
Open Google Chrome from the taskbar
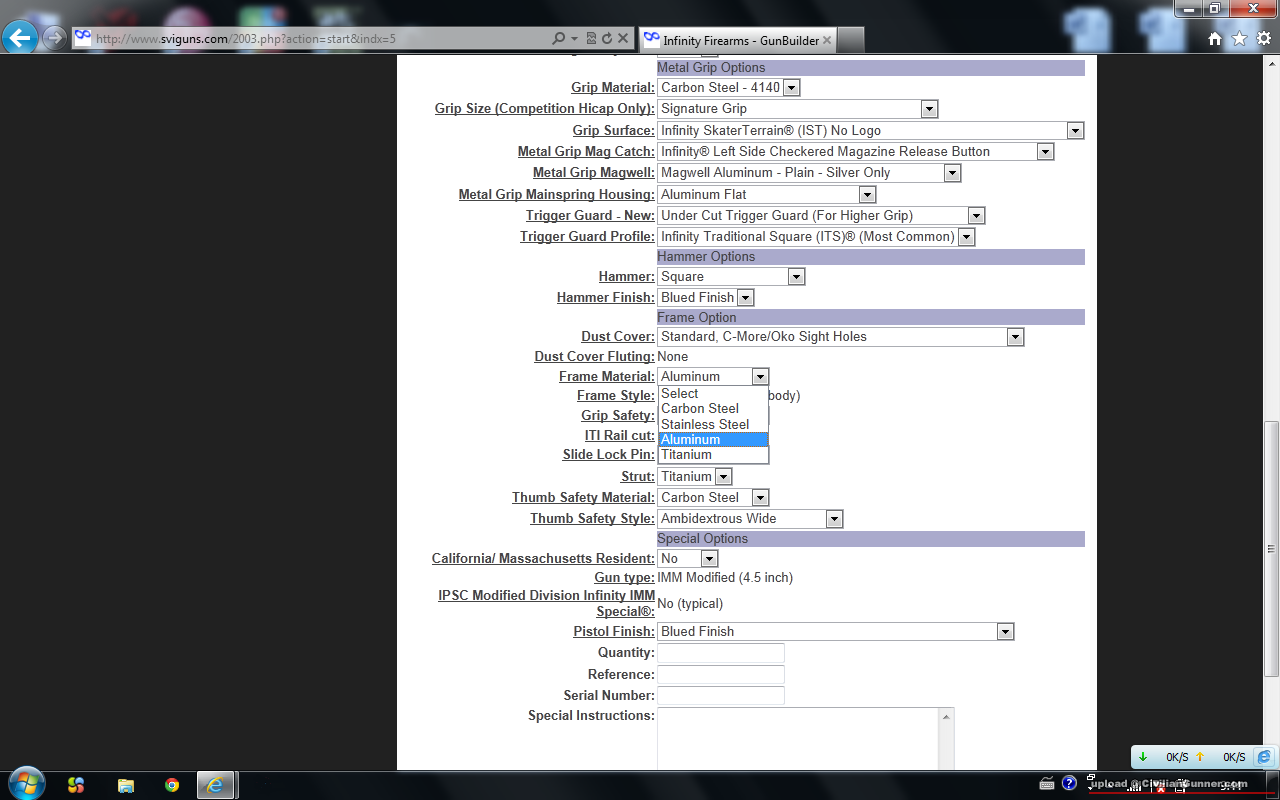[172, 785]
